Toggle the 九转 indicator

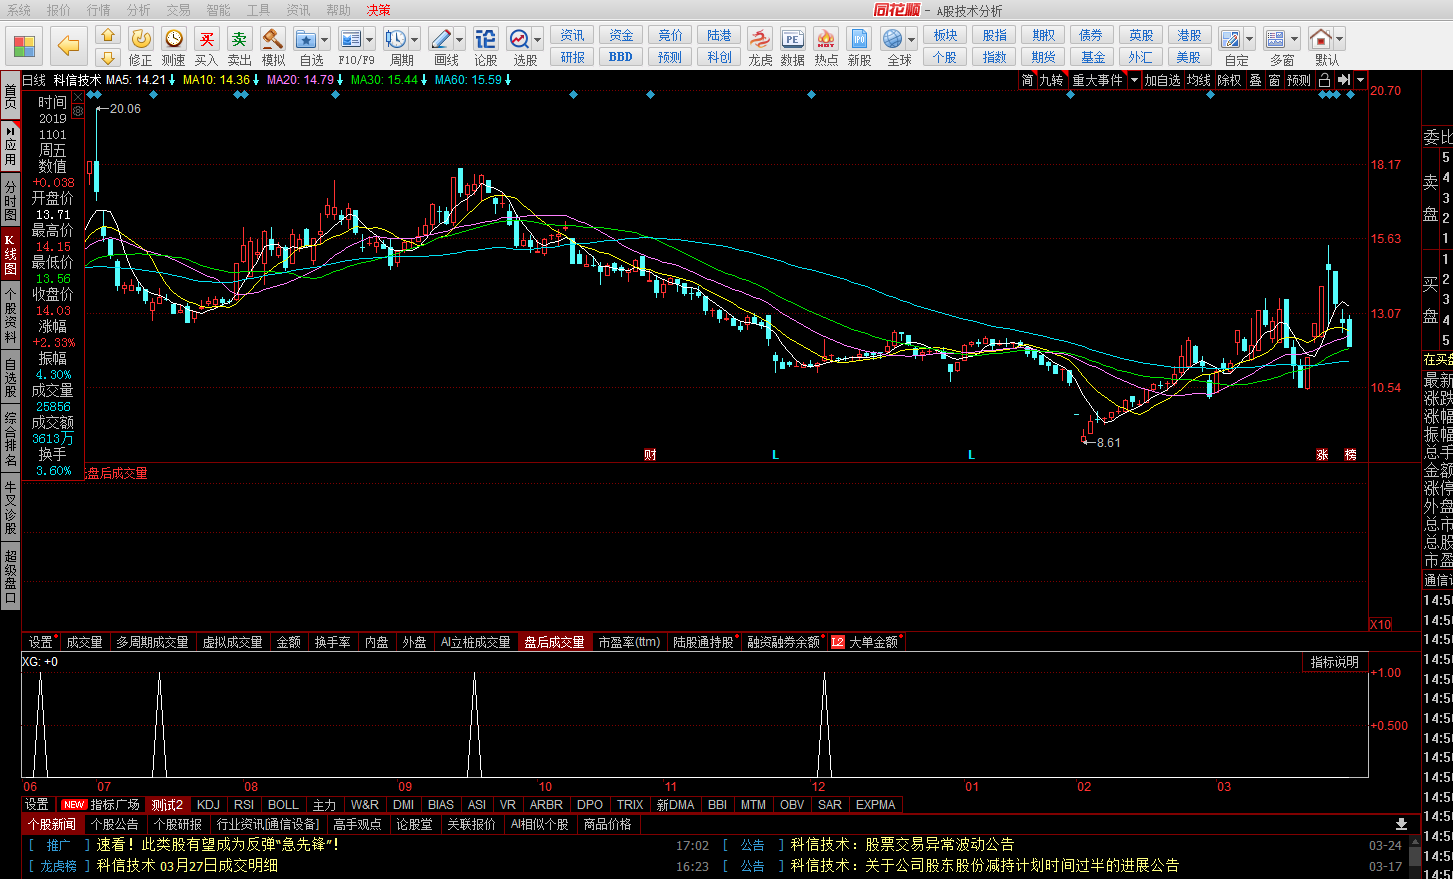(x=1051, y=80)
